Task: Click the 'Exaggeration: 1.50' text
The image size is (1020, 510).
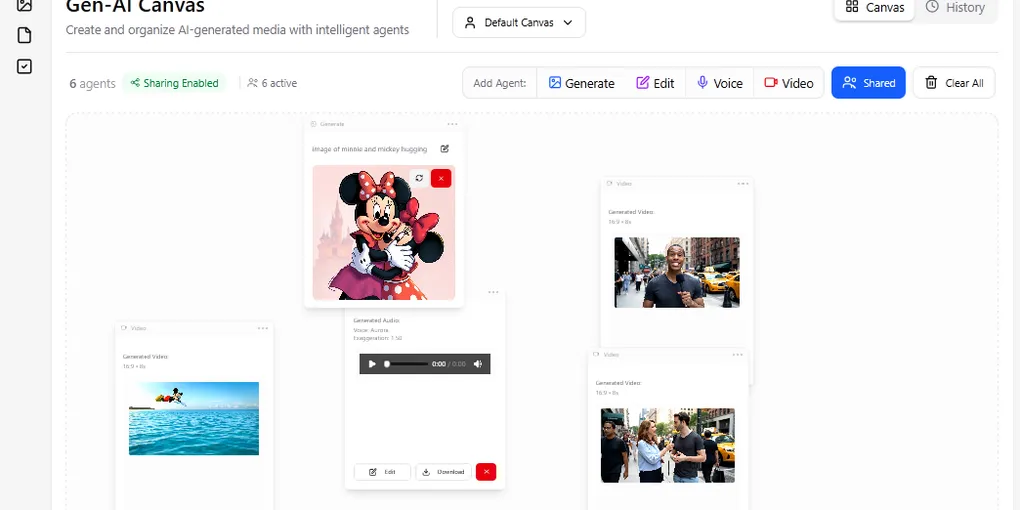Action: click(x=378, y=338)
